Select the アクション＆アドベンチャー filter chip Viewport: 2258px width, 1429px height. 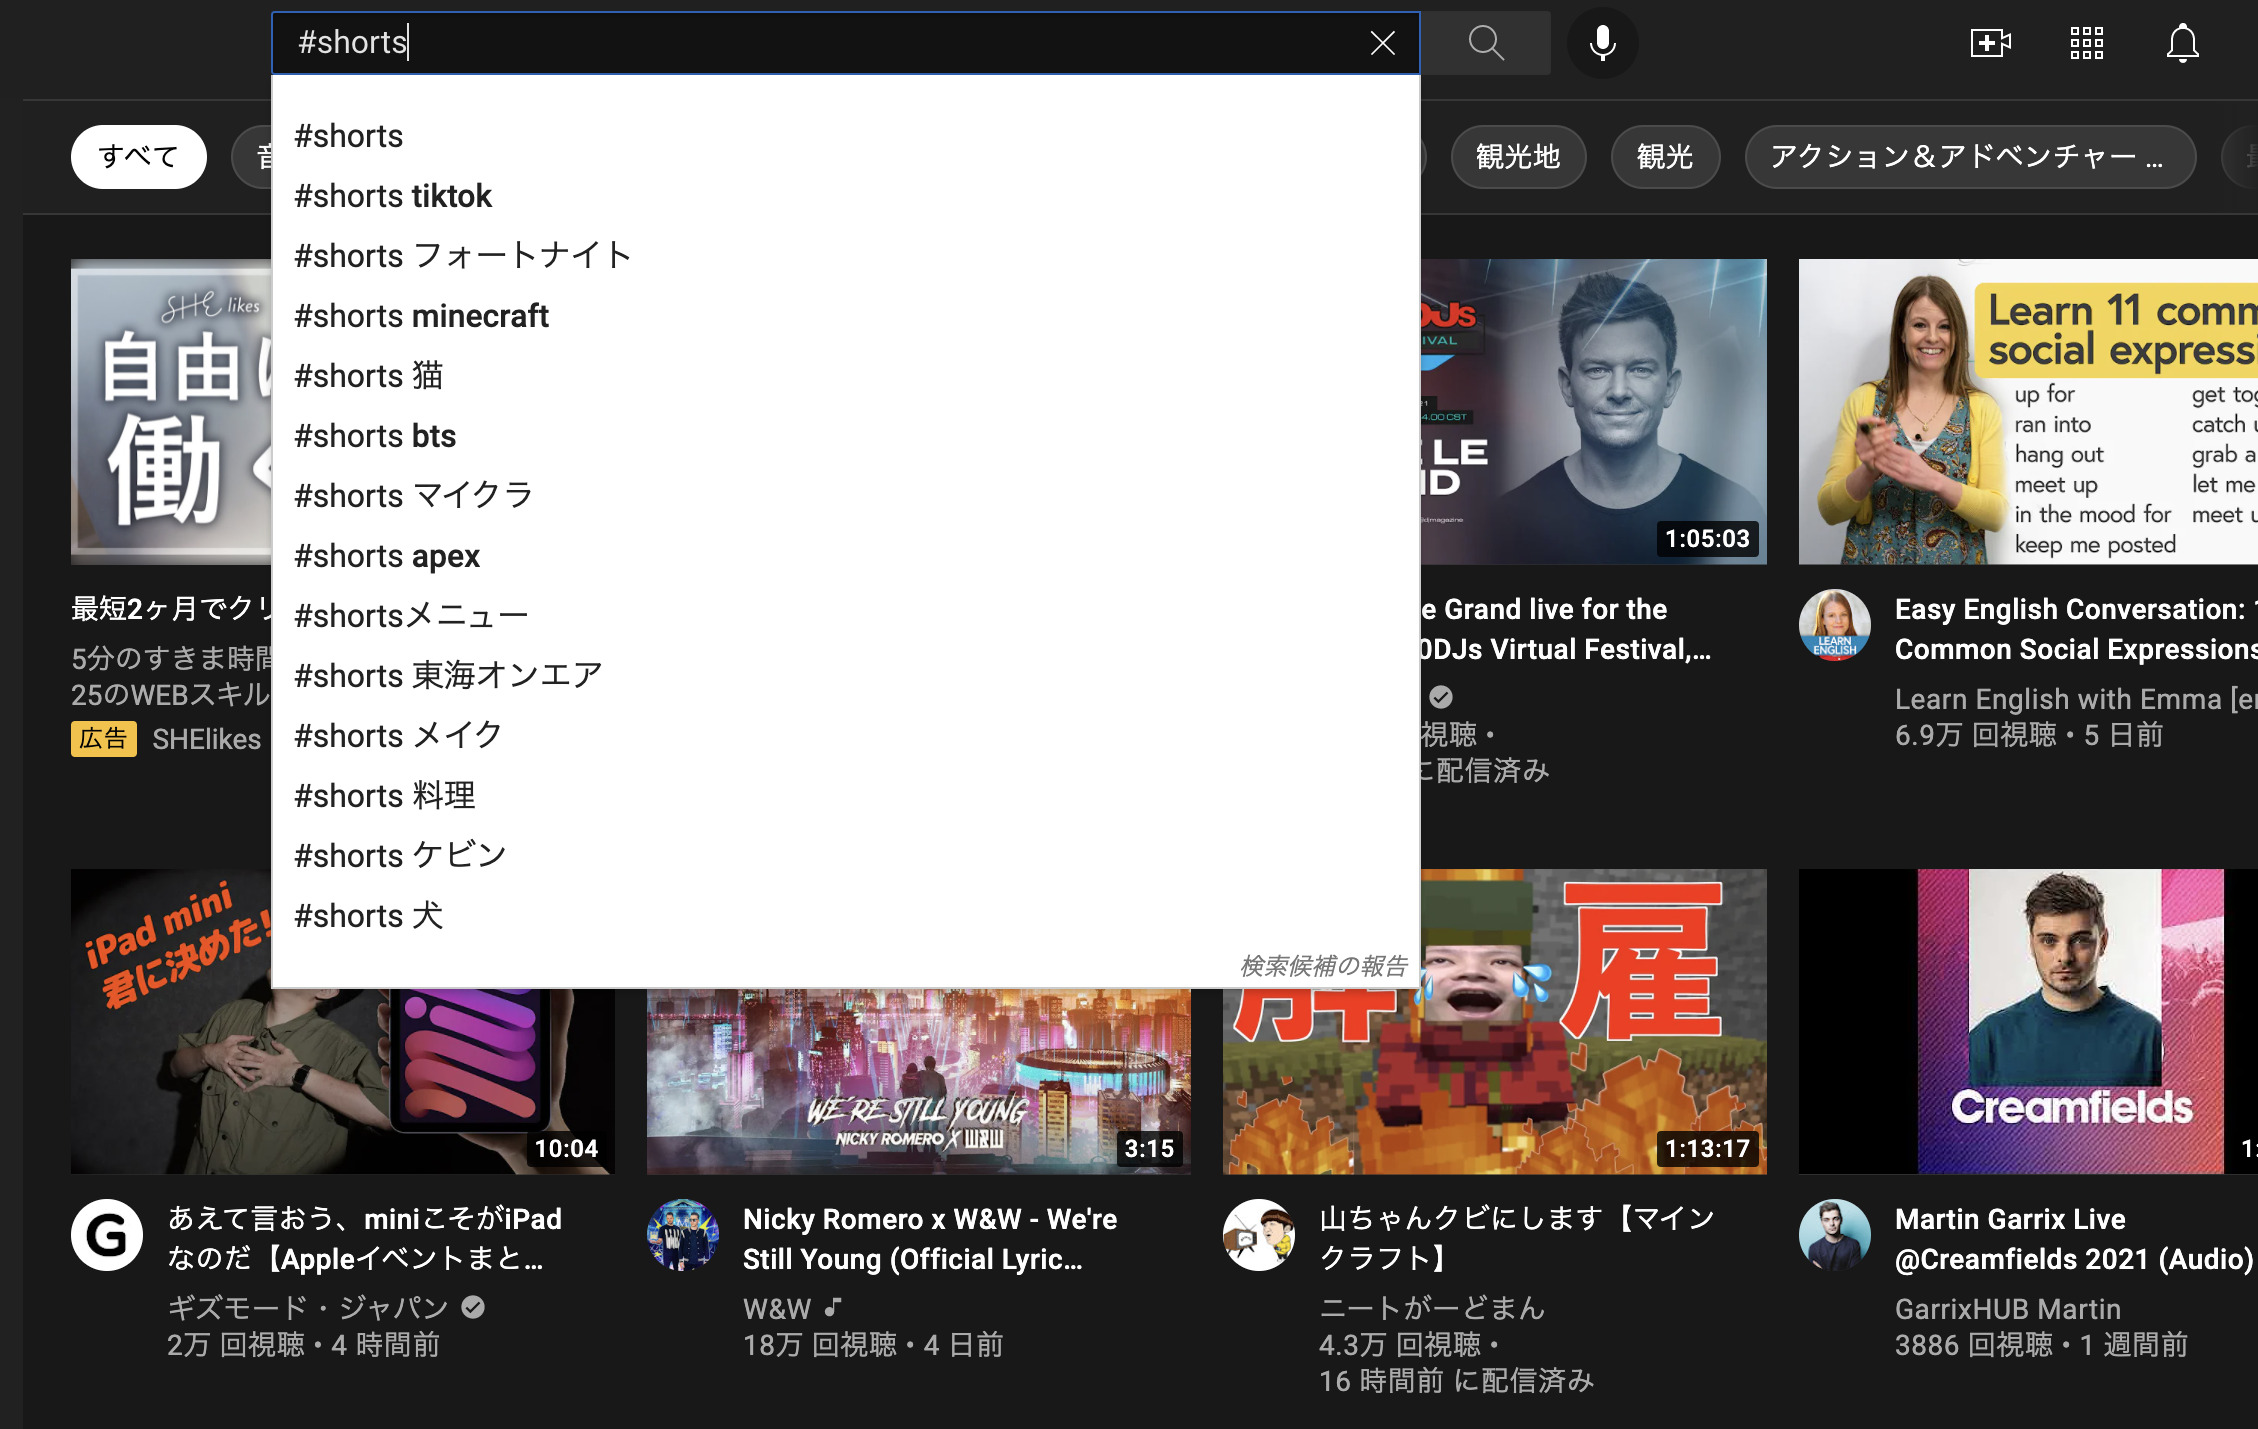(x=1969, y=157)
